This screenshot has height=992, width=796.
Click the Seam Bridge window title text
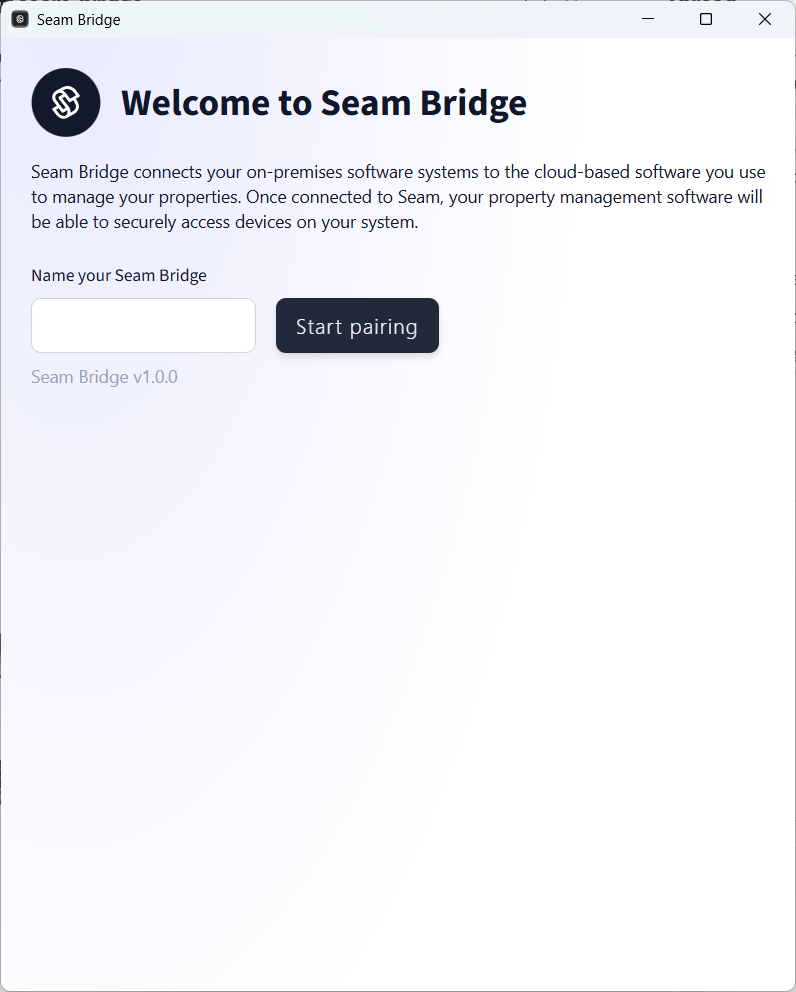tap(76, 18)
